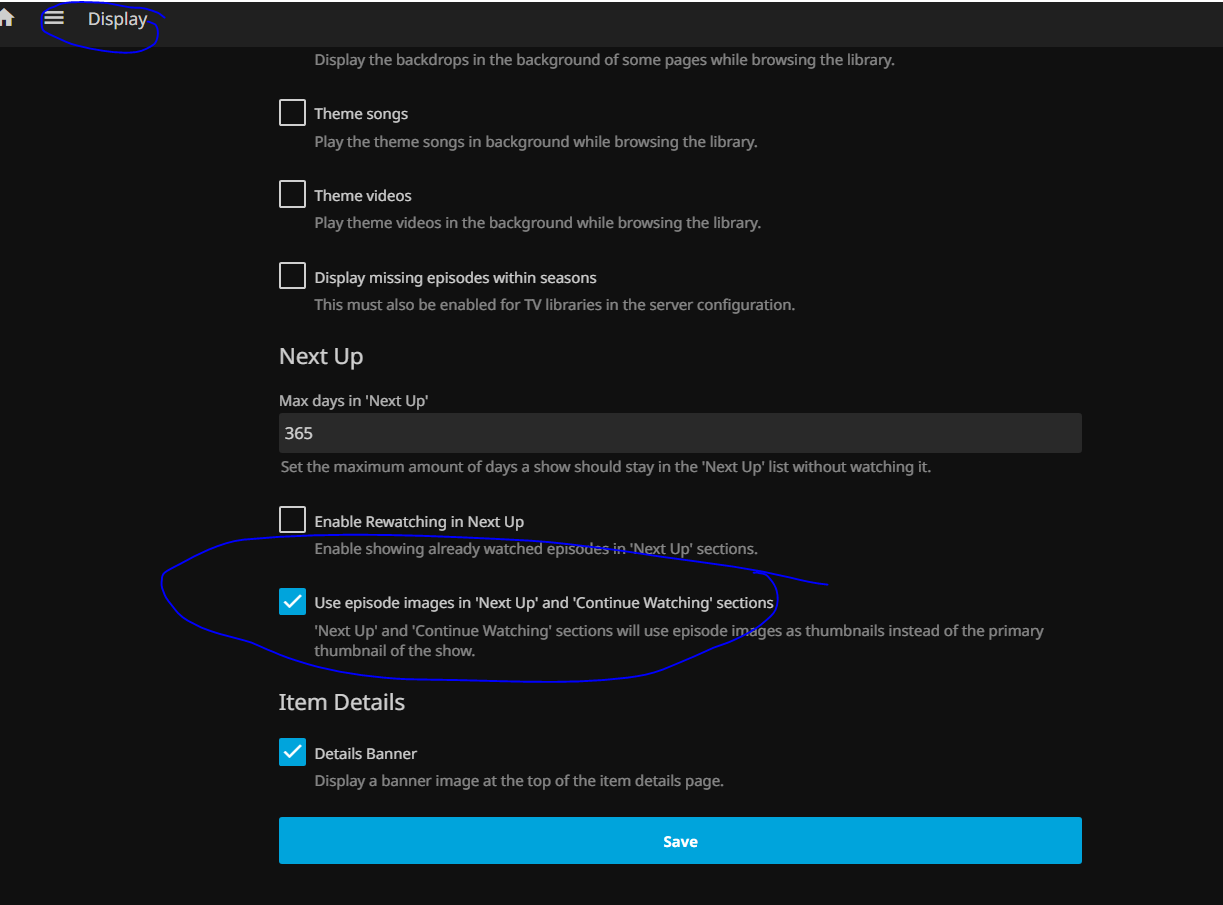This screenshot has width=1223, height=905.
Task: Uncheck the Use episode images checkbox
Action: point(292,602)
